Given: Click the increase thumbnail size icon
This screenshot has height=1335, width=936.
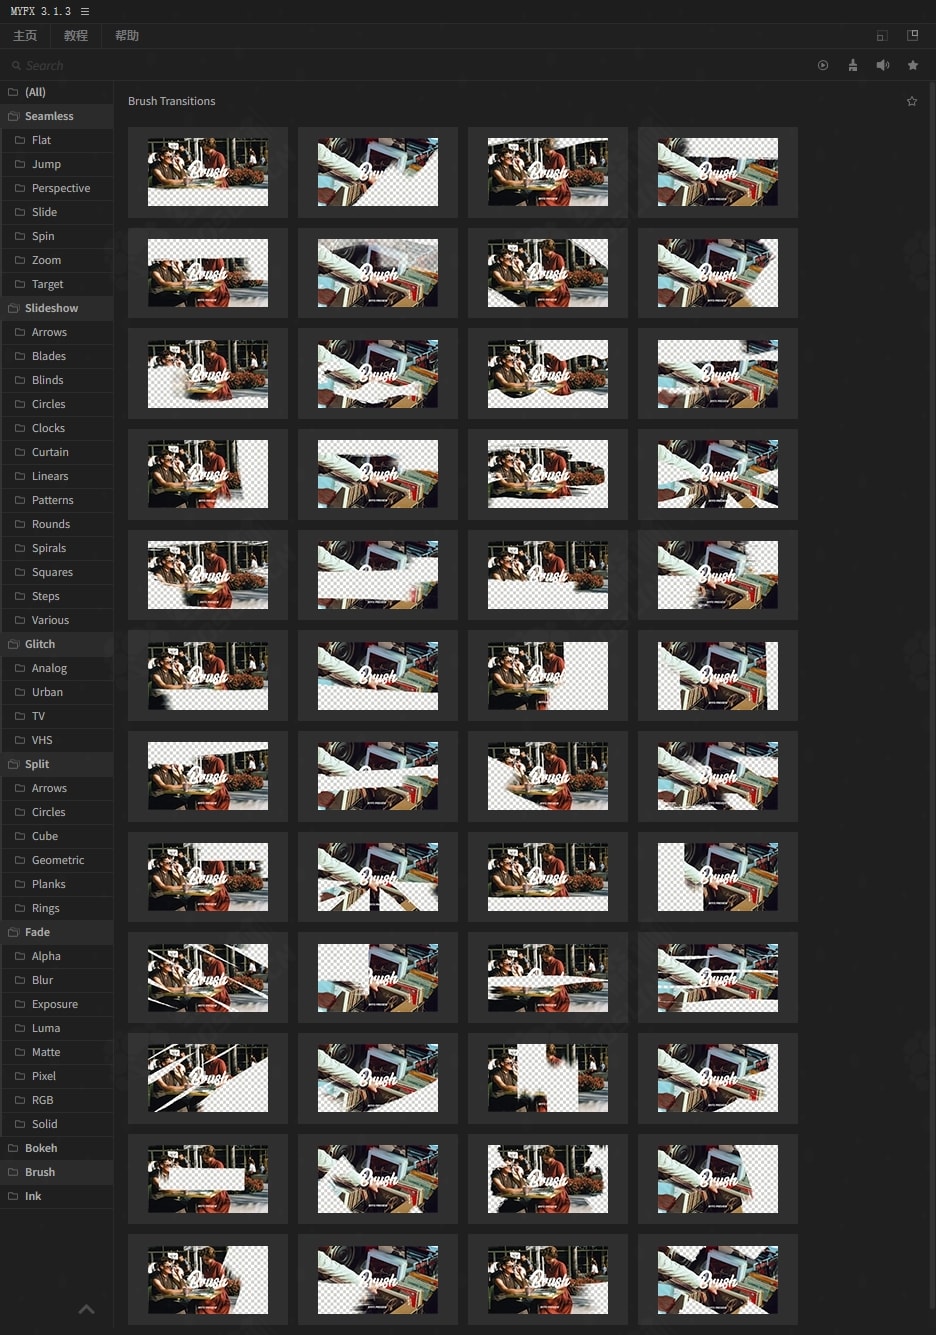Looking at the screenshot, I should (912, 35).
